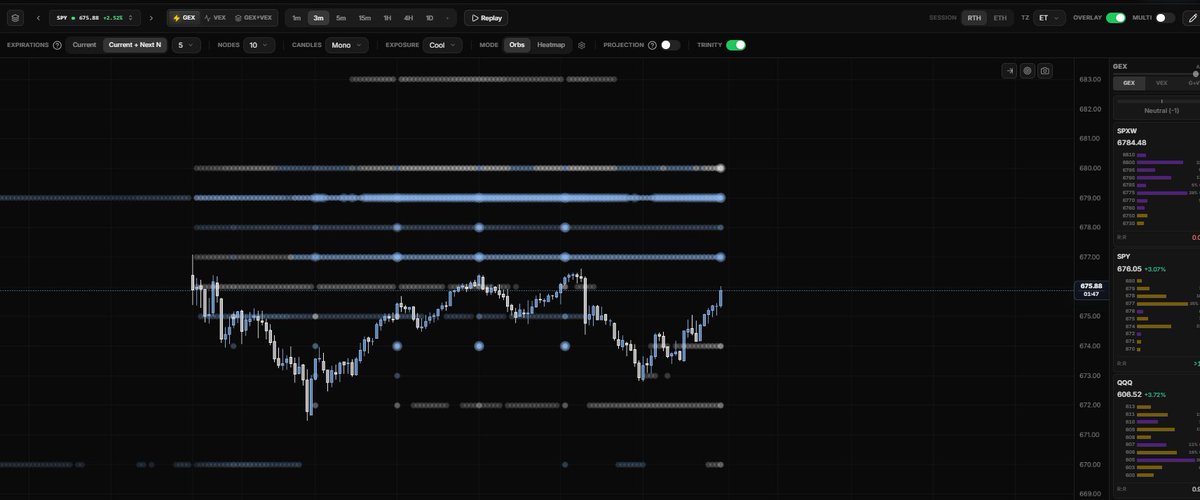The image size is (1200, 500).
Task: Select ETH session
Action: click(1000, 18)
